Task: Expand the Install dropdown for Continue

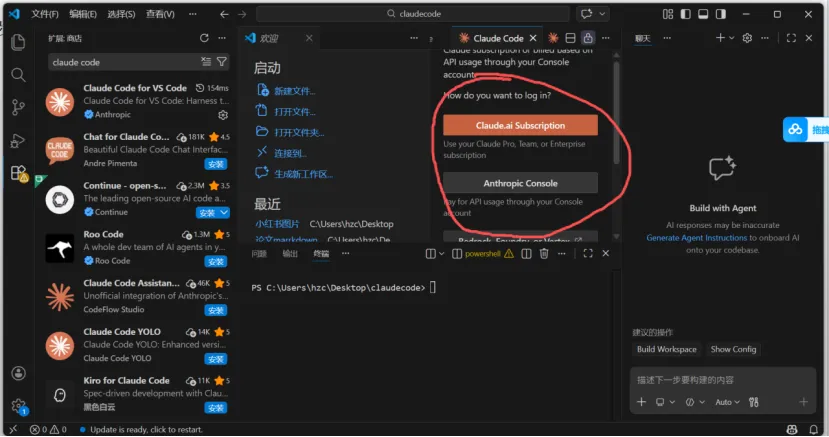Action: 224,212
